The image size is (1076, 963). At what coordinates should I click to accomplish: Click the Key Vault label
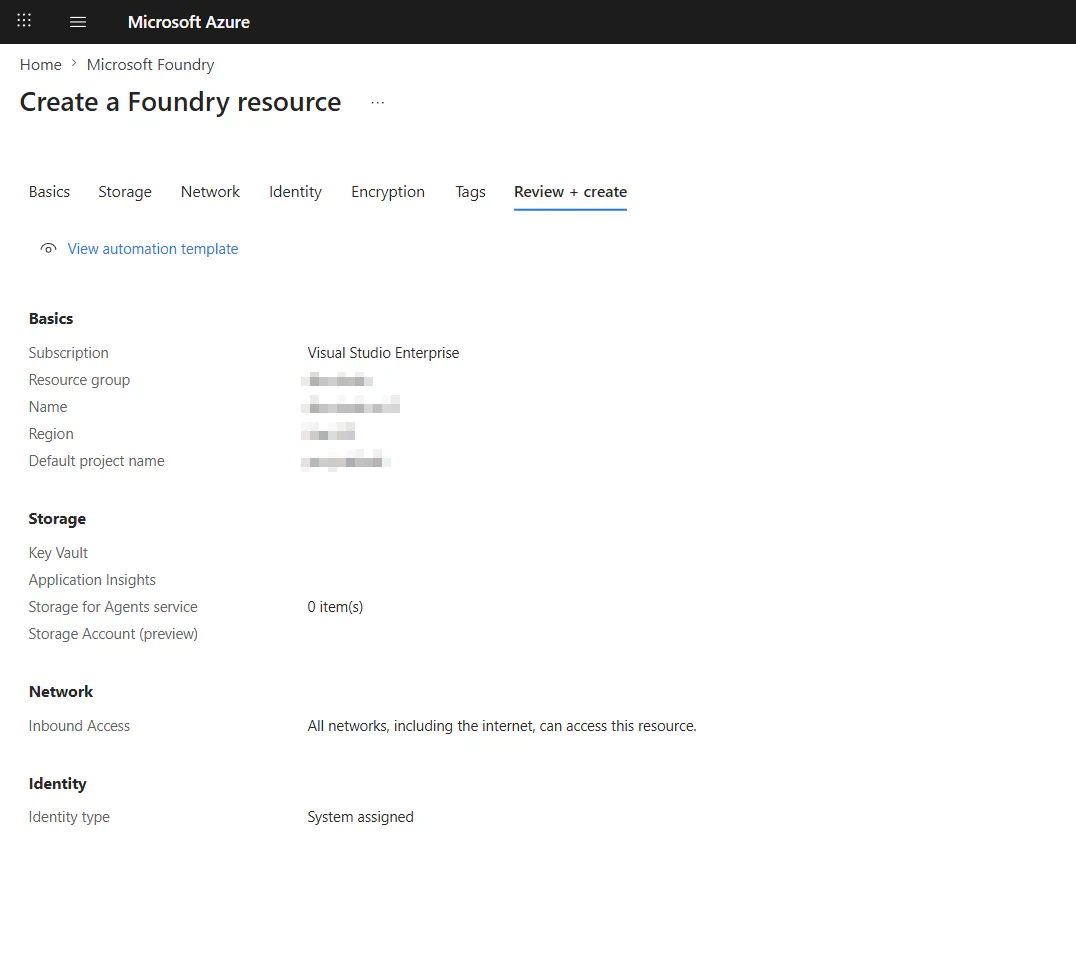[58, 553]
